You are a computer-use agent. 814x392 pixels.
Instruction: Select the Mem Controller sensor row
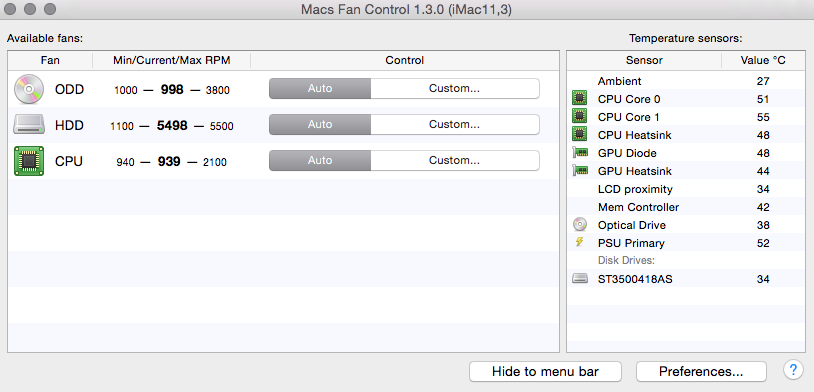[686, 207]
